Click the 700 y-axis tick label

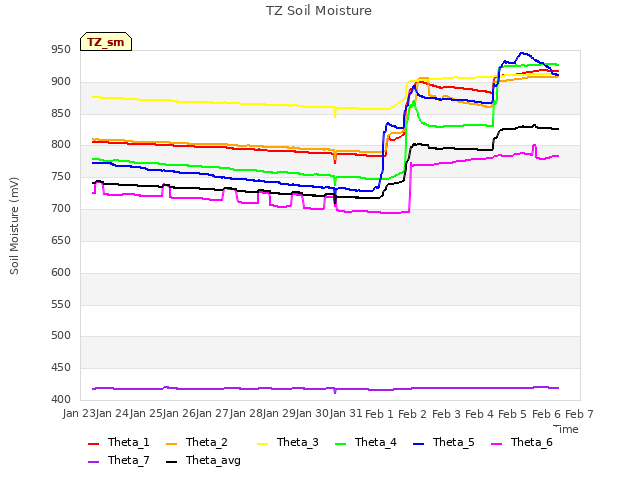(61, 209)
